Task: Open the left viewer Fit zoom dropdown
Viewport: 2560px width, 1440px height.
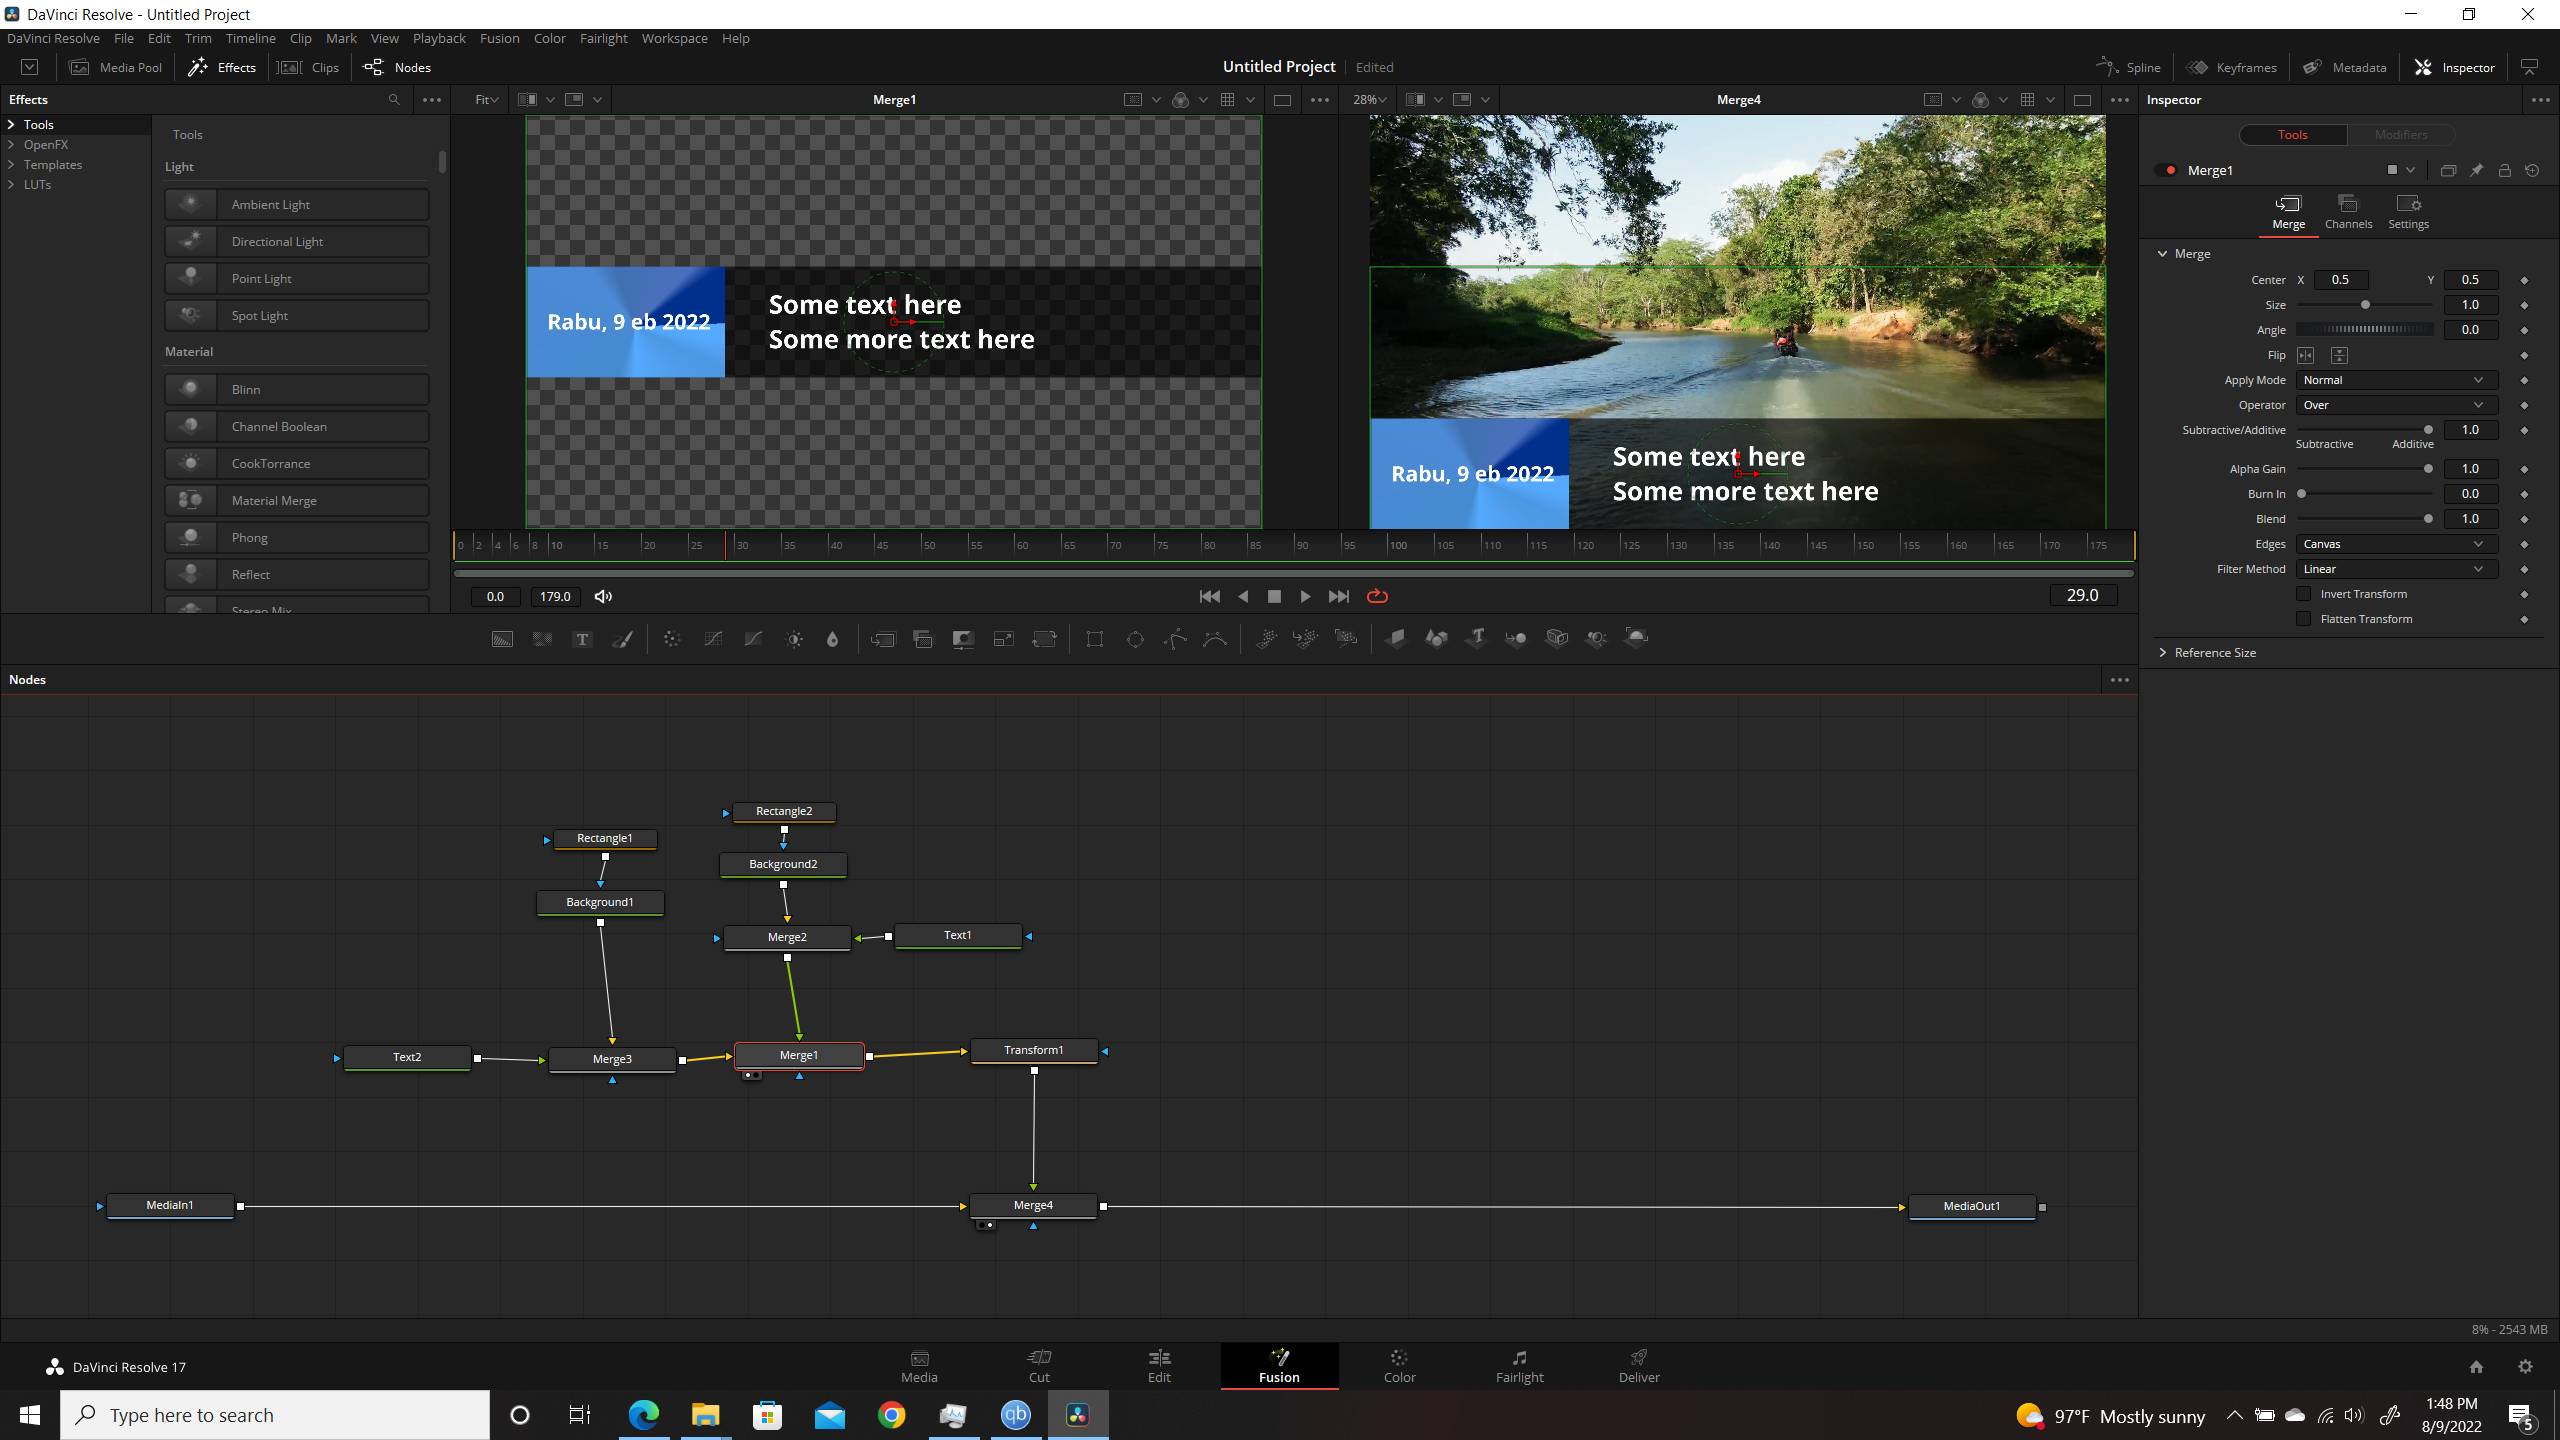Action: 487,100
